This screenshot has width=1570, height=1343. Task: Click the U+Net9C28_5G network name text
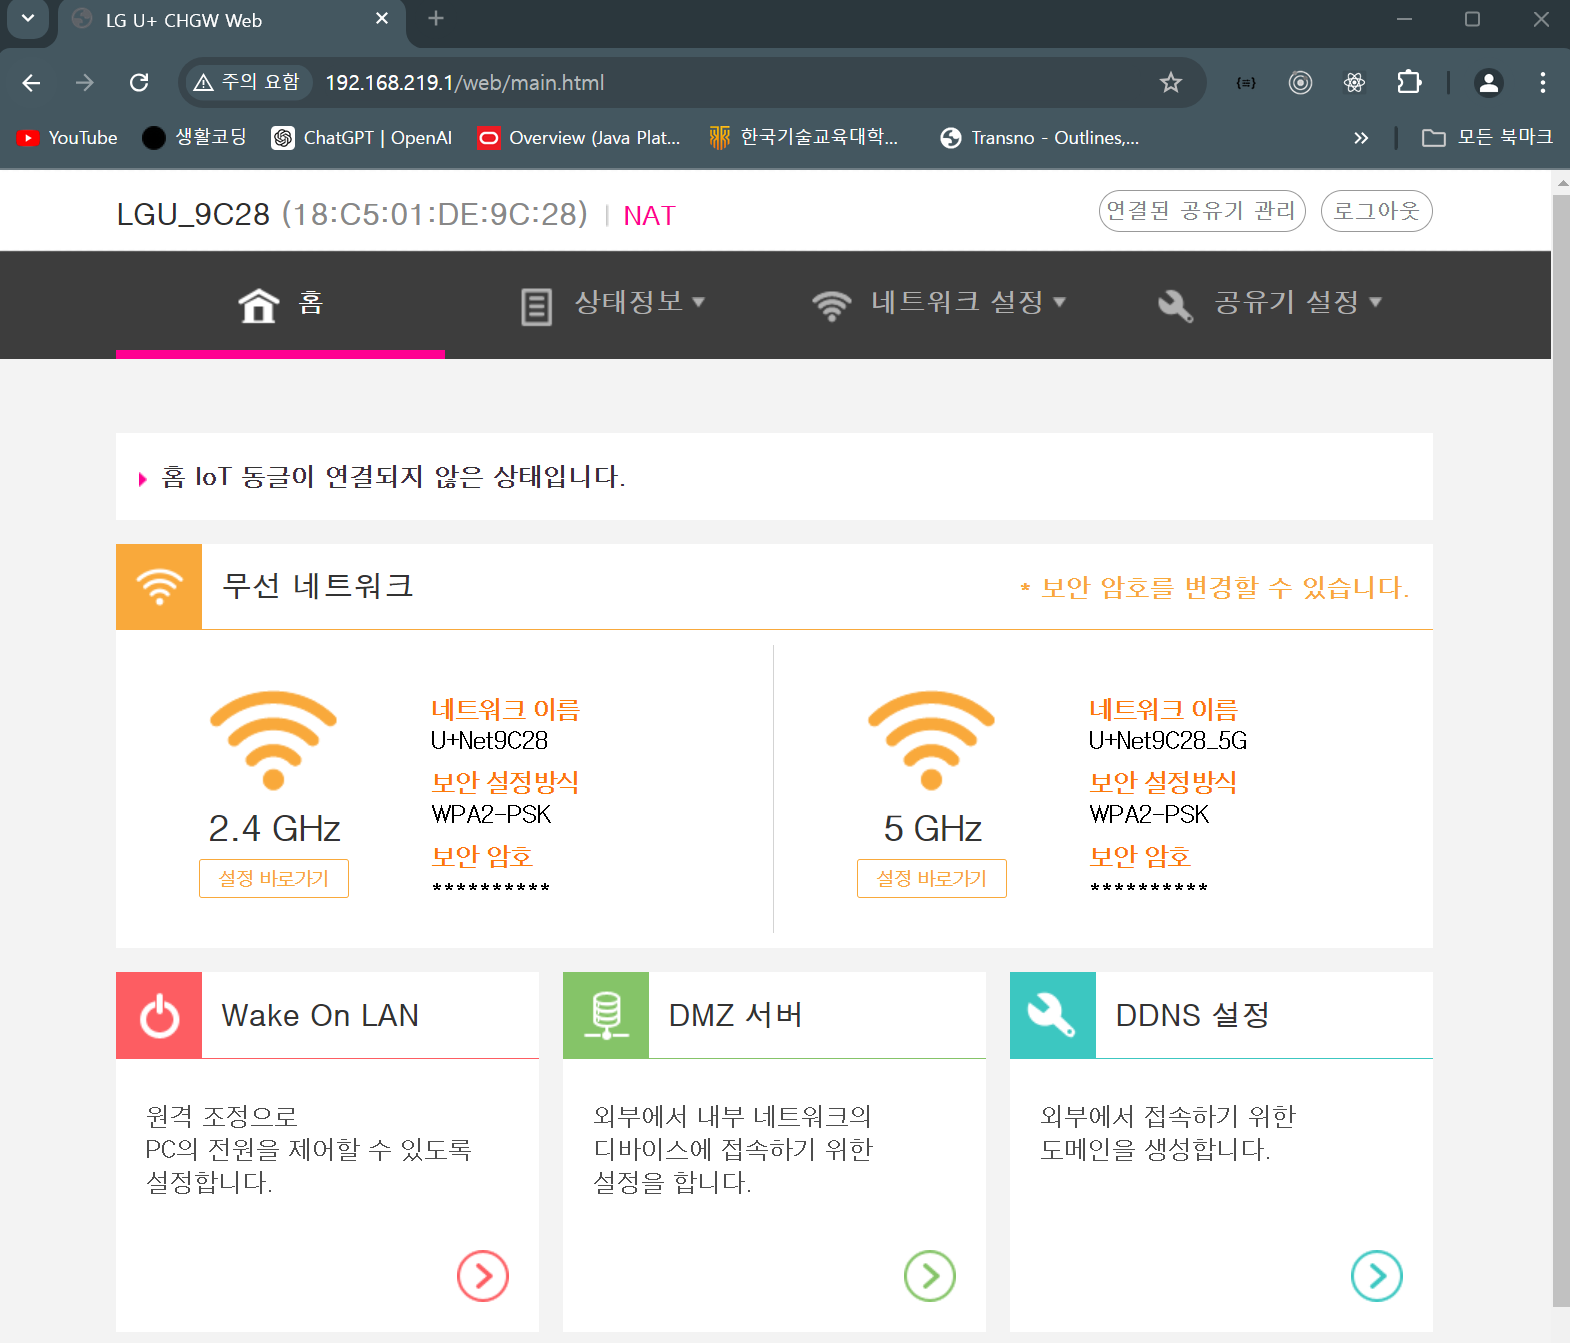tap(1168, 741)
